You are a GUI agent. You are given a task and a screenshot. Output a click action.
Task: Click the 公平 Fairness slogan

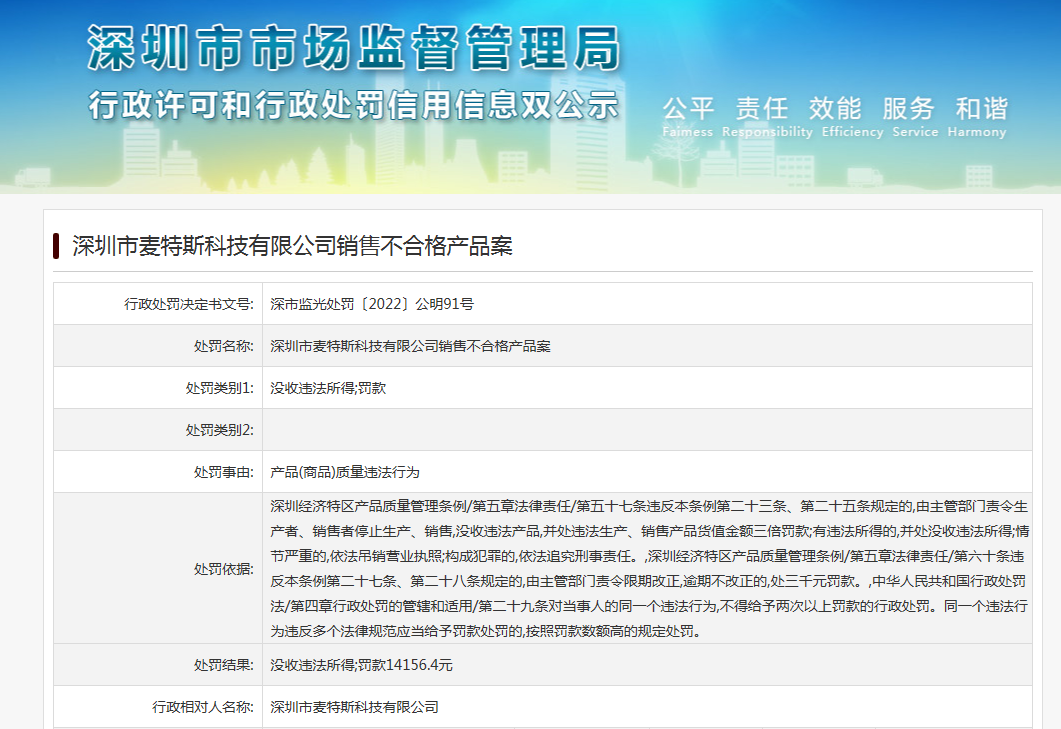pyautogui.click(x=687, y=117)
